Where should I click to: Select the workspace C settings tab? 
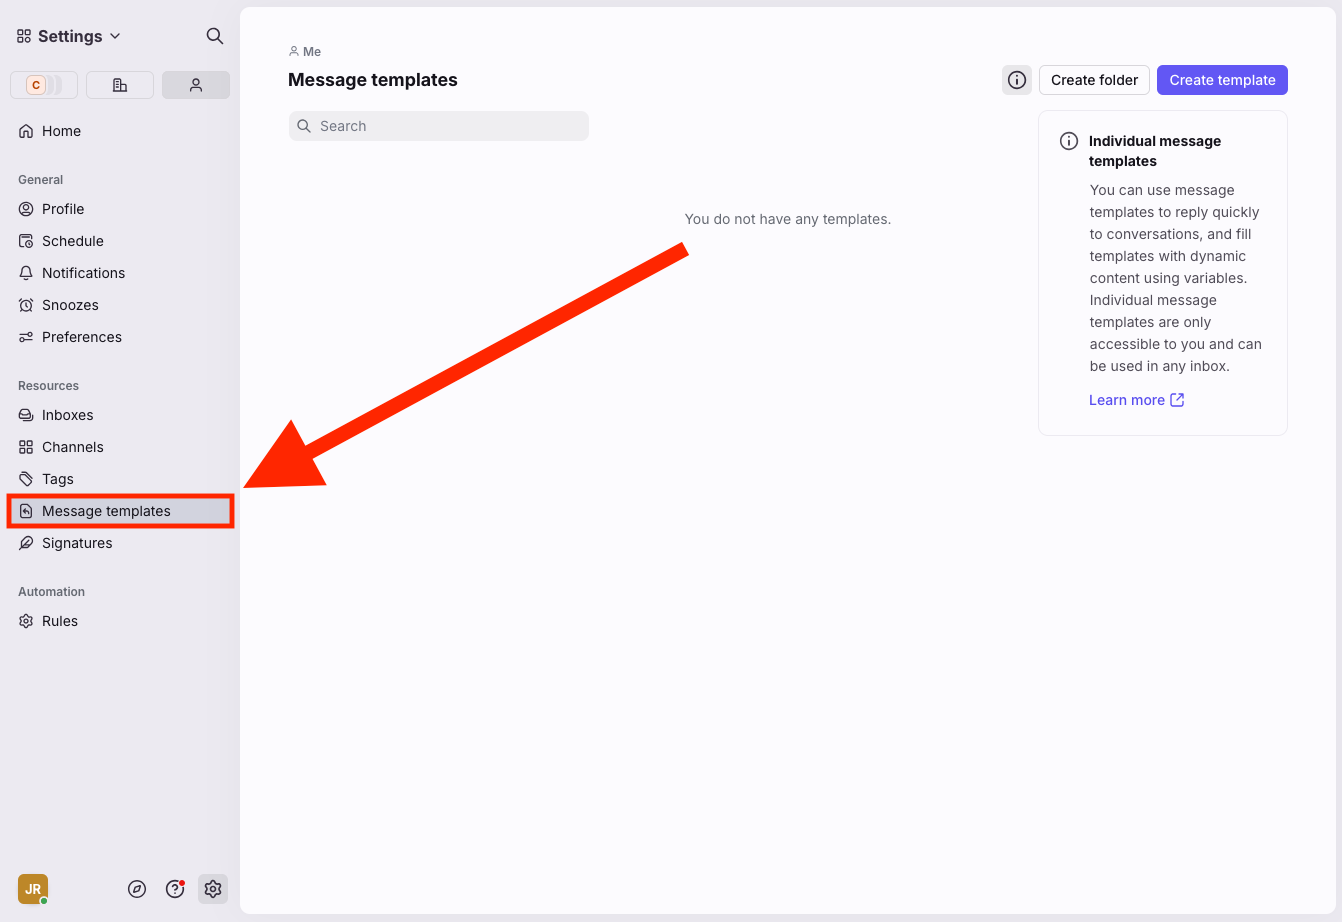coord(43,85)
